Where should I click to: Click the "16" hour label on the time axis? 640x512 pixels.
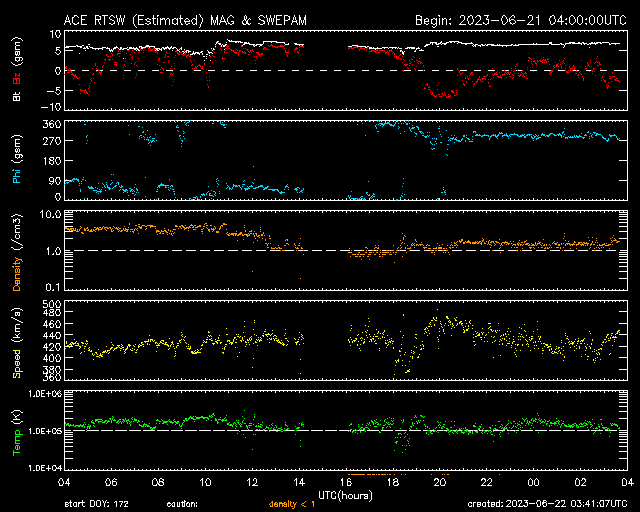tap(346, 483)
